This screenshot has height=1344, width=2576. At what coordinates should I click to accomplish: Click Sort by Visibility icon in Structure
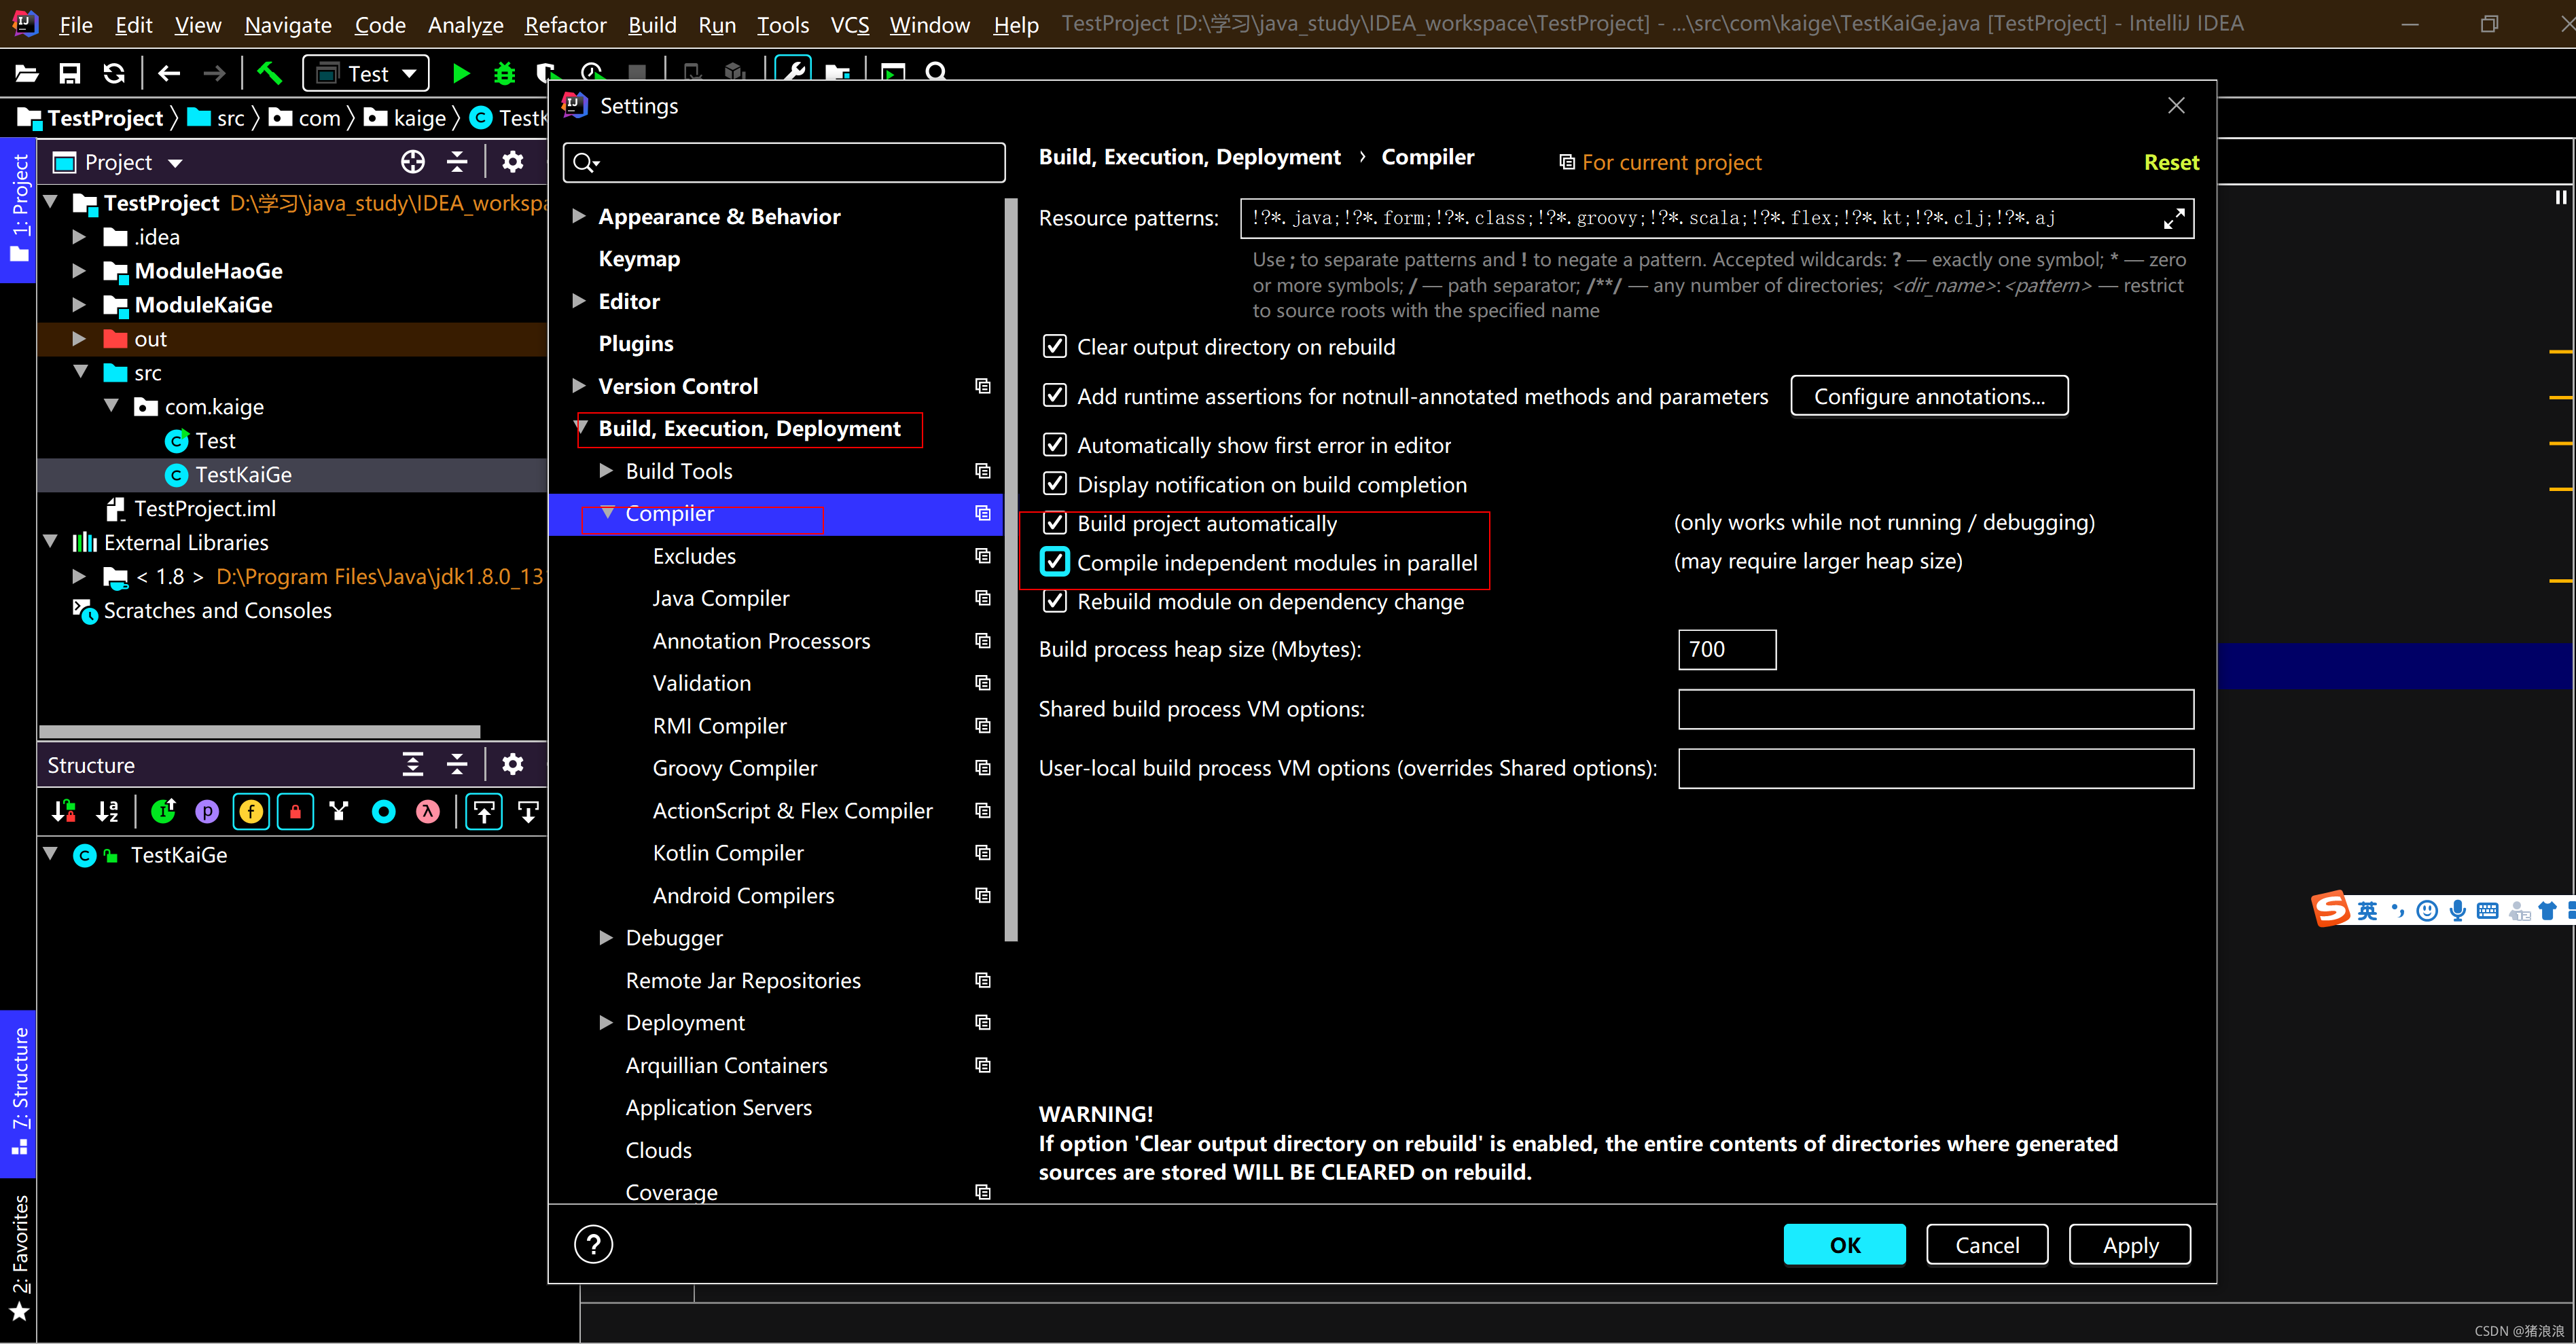tap(63, 811)
